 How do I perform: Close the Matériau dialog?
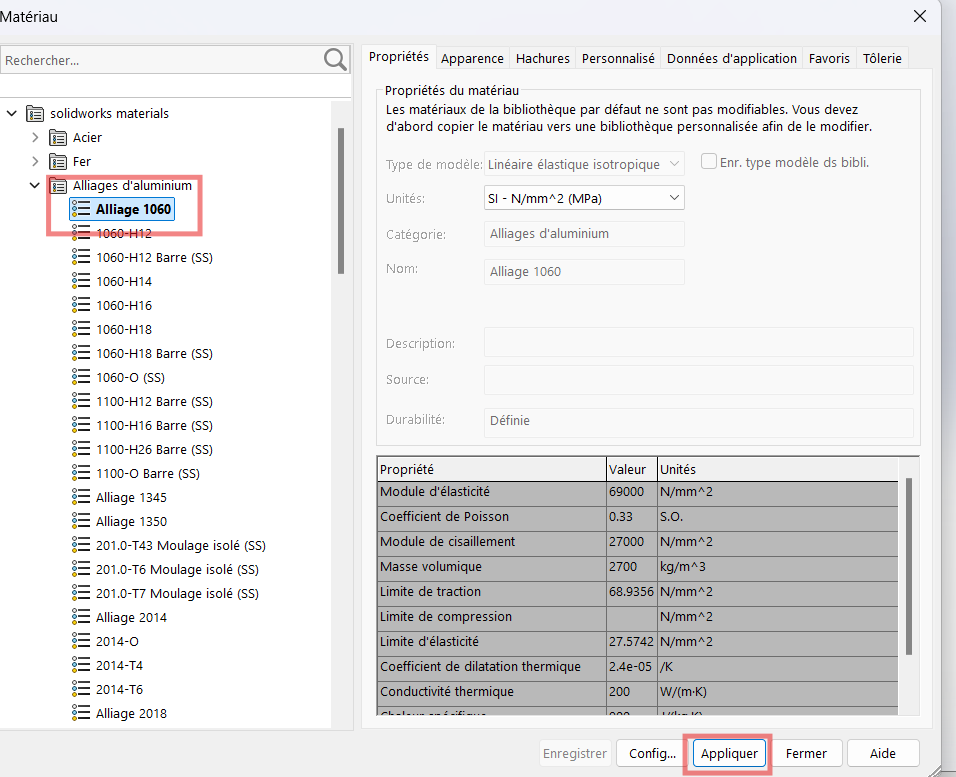[920, 16]
